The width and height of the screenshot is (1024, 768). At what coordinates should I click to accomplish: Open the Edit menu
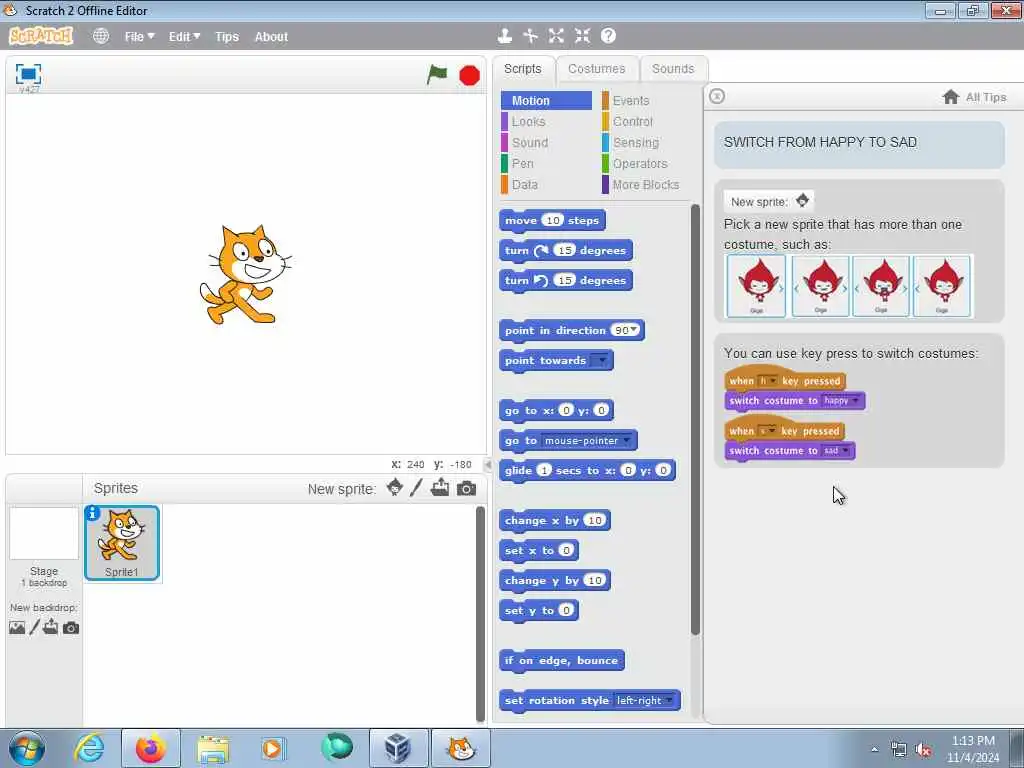(x=184, y=37)
